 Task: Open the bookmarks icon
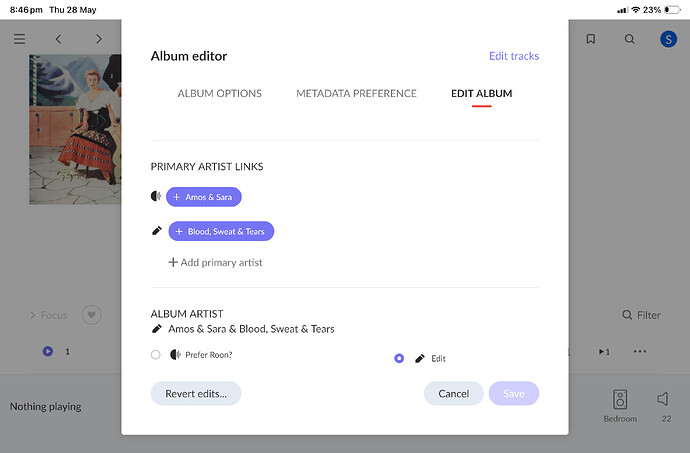coord(591,39)
